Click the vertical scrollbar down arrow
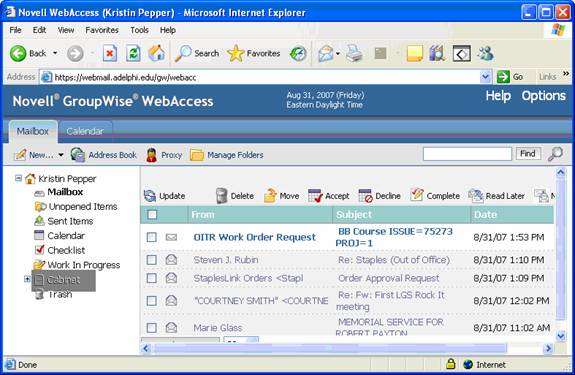The height and width of the screenshot is (375, 575). tap(561, 335)
